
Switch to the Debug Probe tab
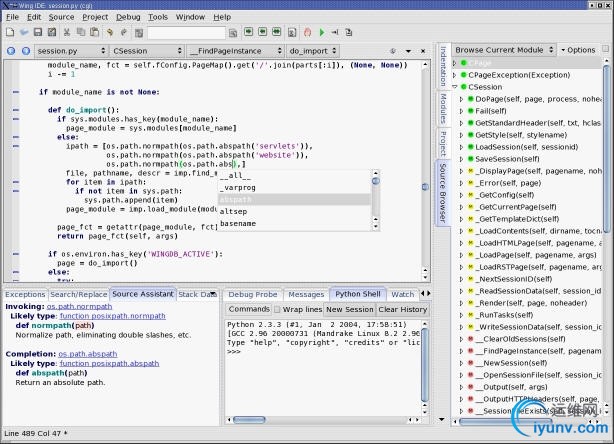pyautogui.click(x=252, y=294)
